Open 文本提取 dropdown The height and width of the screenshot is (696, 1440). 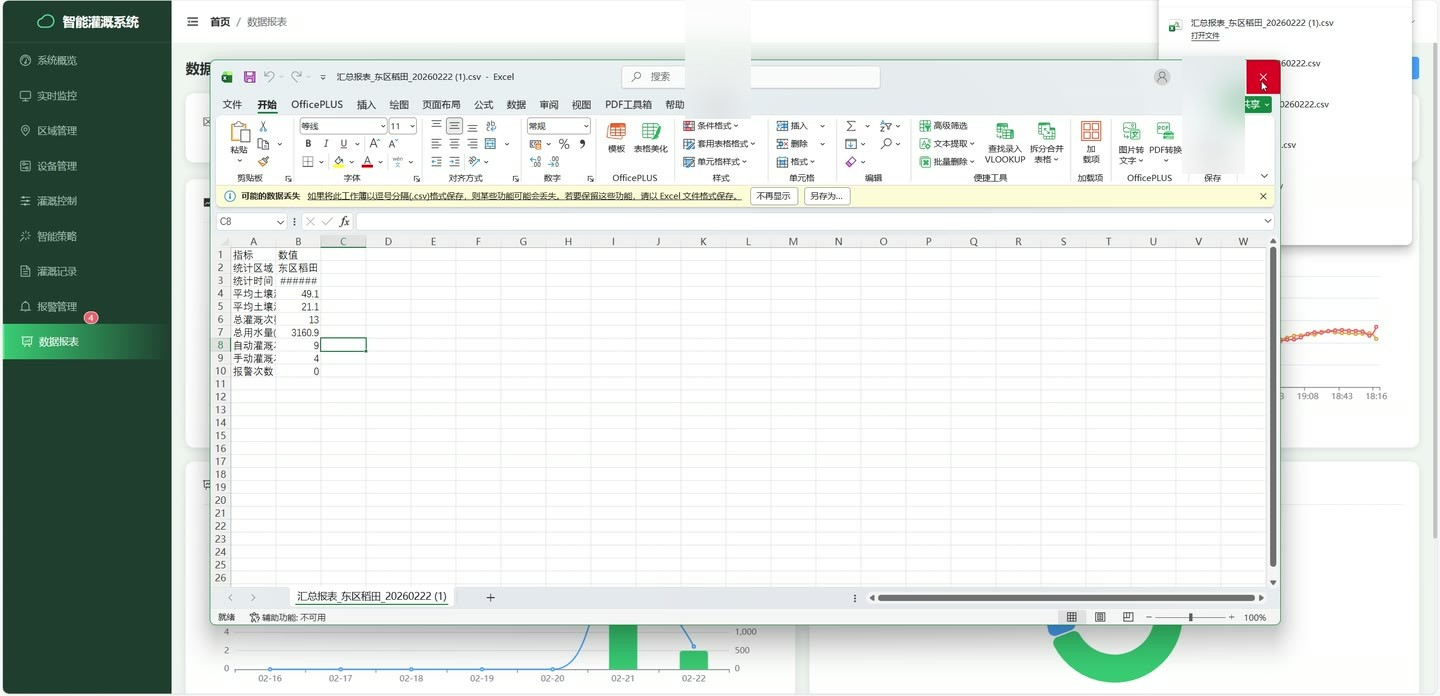tap(947, 144)
